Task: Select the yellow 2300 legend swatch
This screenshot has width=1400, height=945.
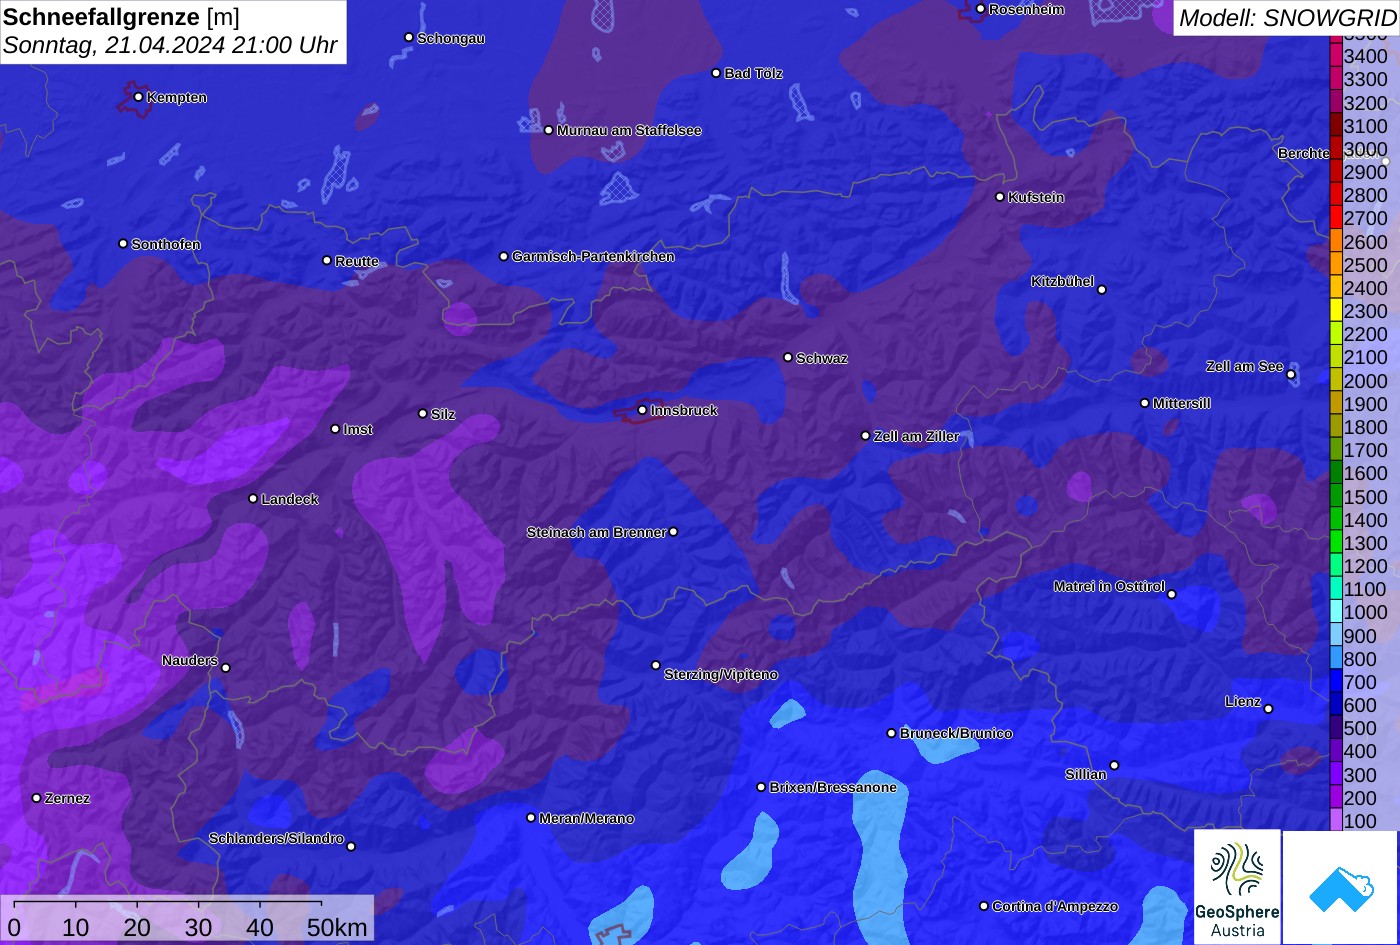Action: coord(1336,311)
